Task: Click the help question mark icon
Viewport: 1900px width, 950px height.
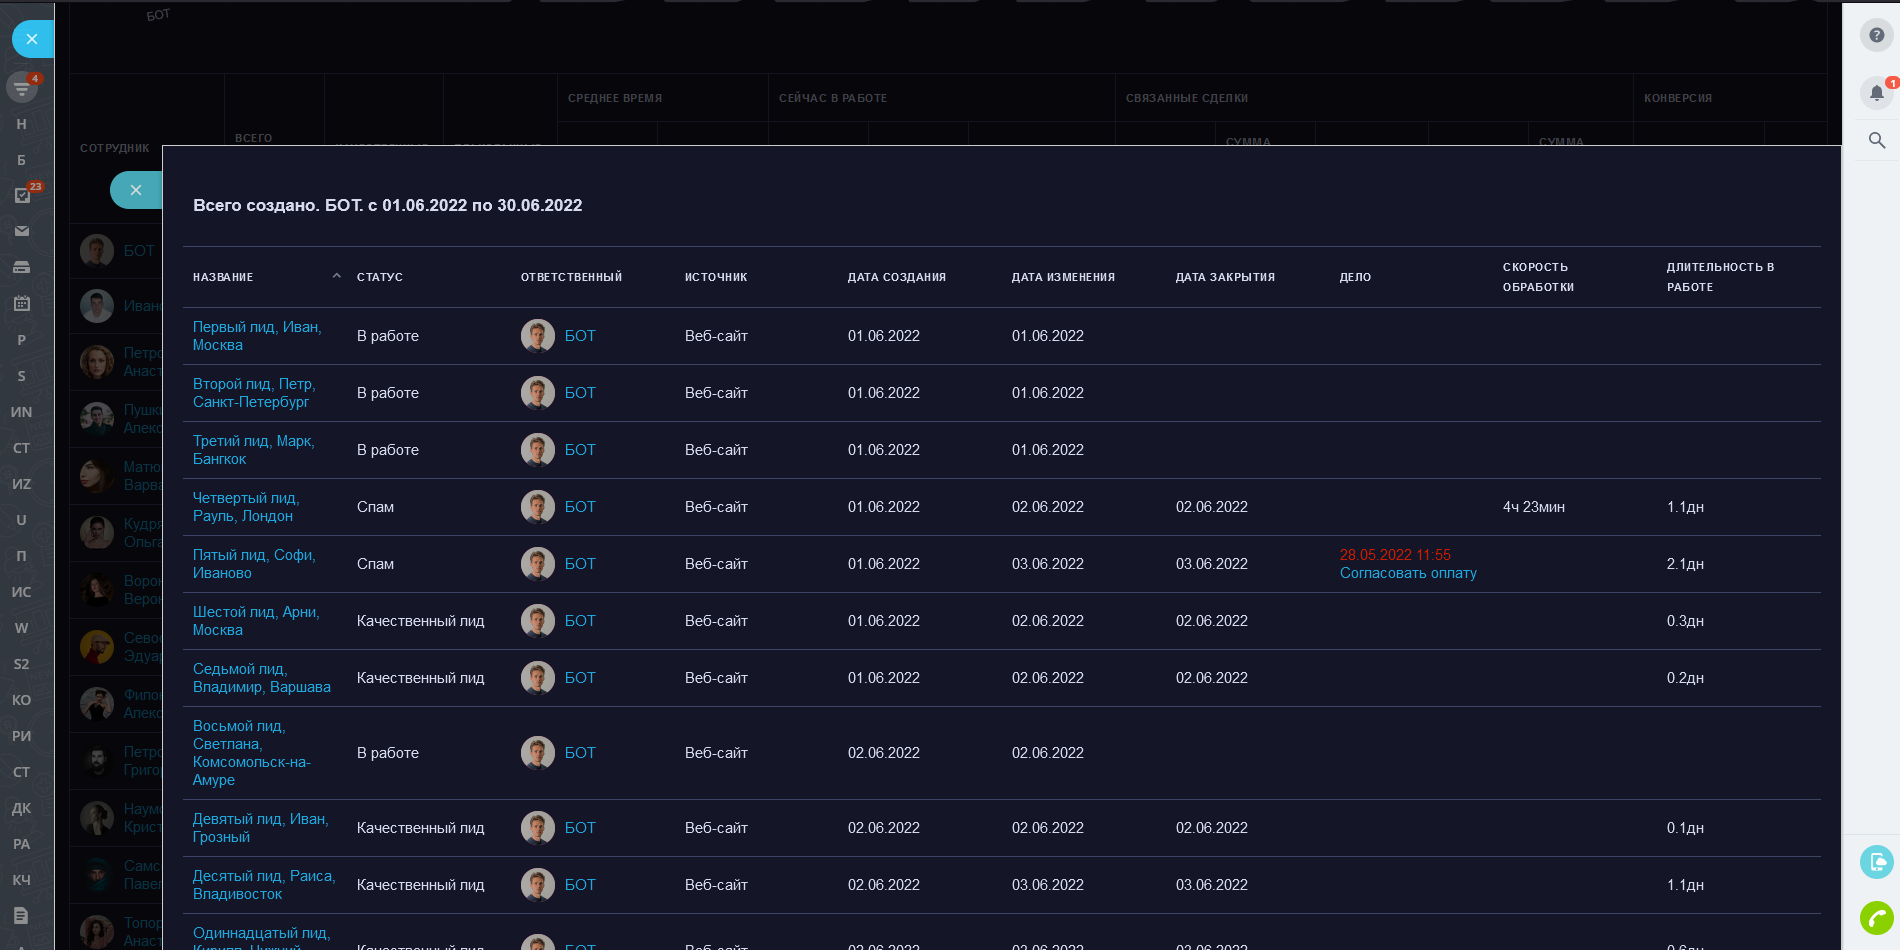Action: 1876,35
